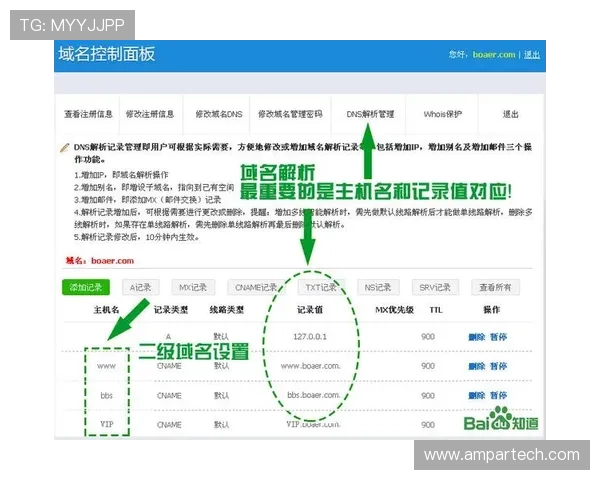Click the 主机名 column header

pyautogui.click(x=106, y=310)
